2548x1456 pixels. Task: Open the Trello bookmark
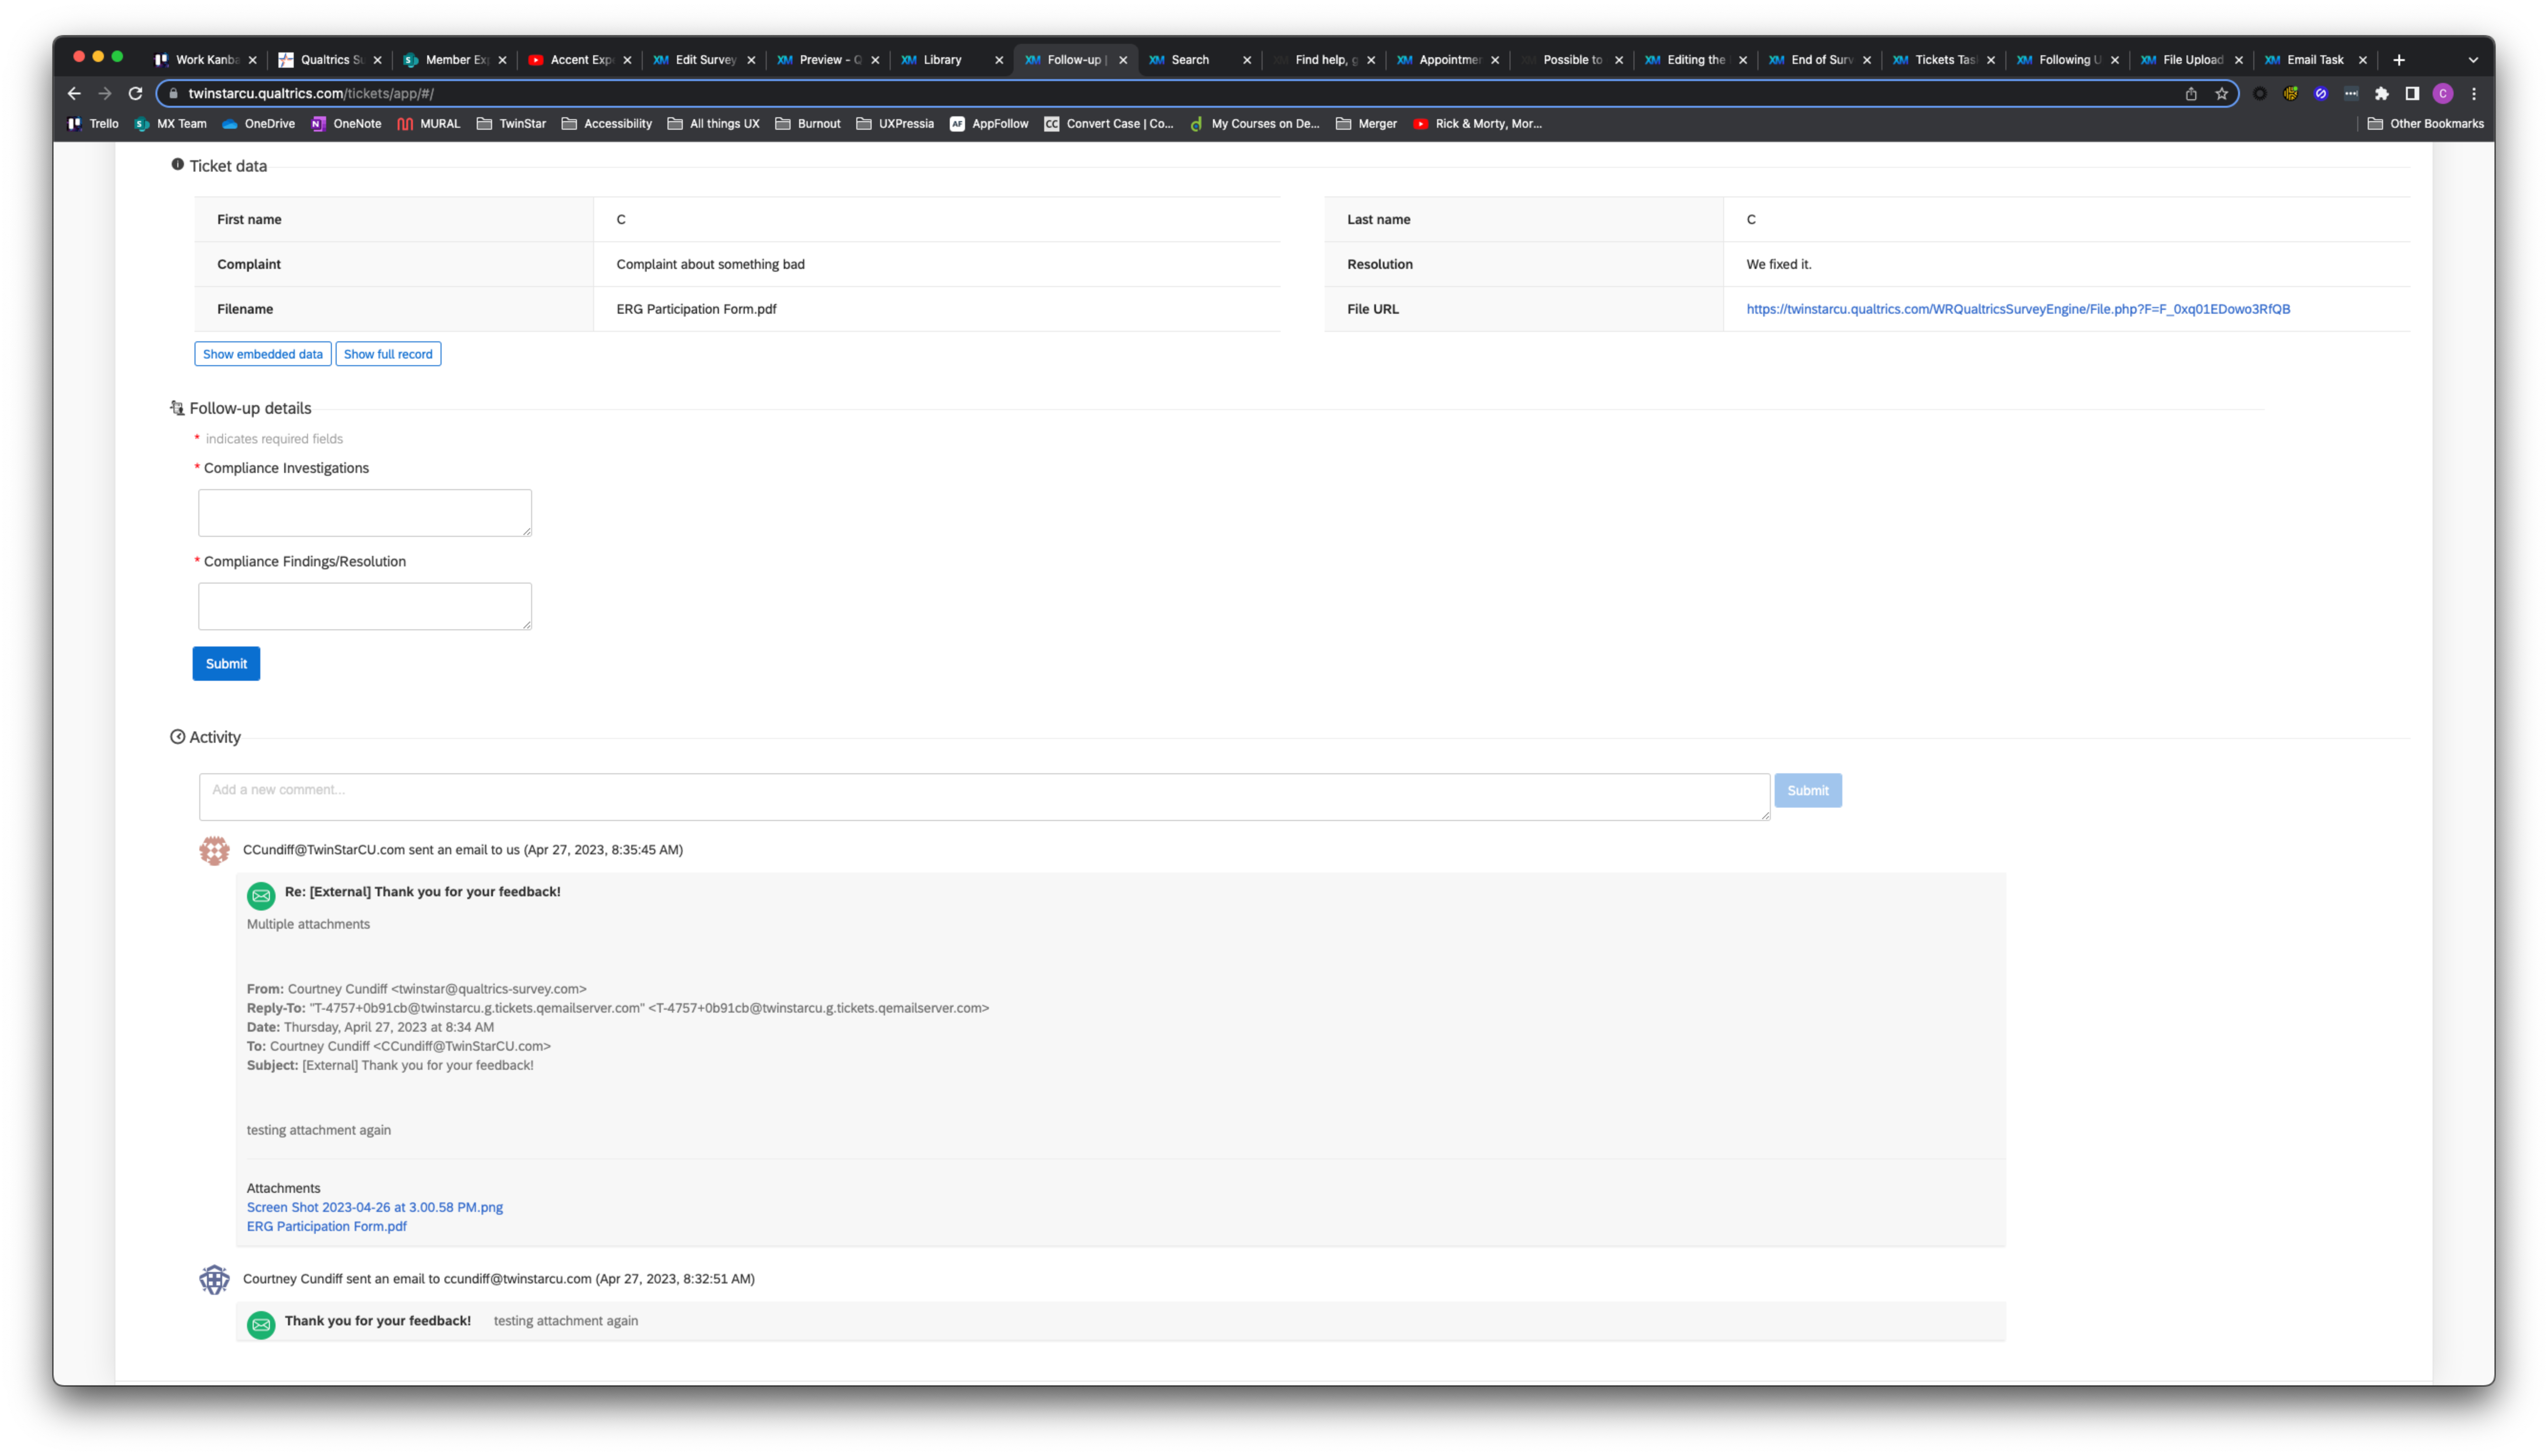coord(93,123)
